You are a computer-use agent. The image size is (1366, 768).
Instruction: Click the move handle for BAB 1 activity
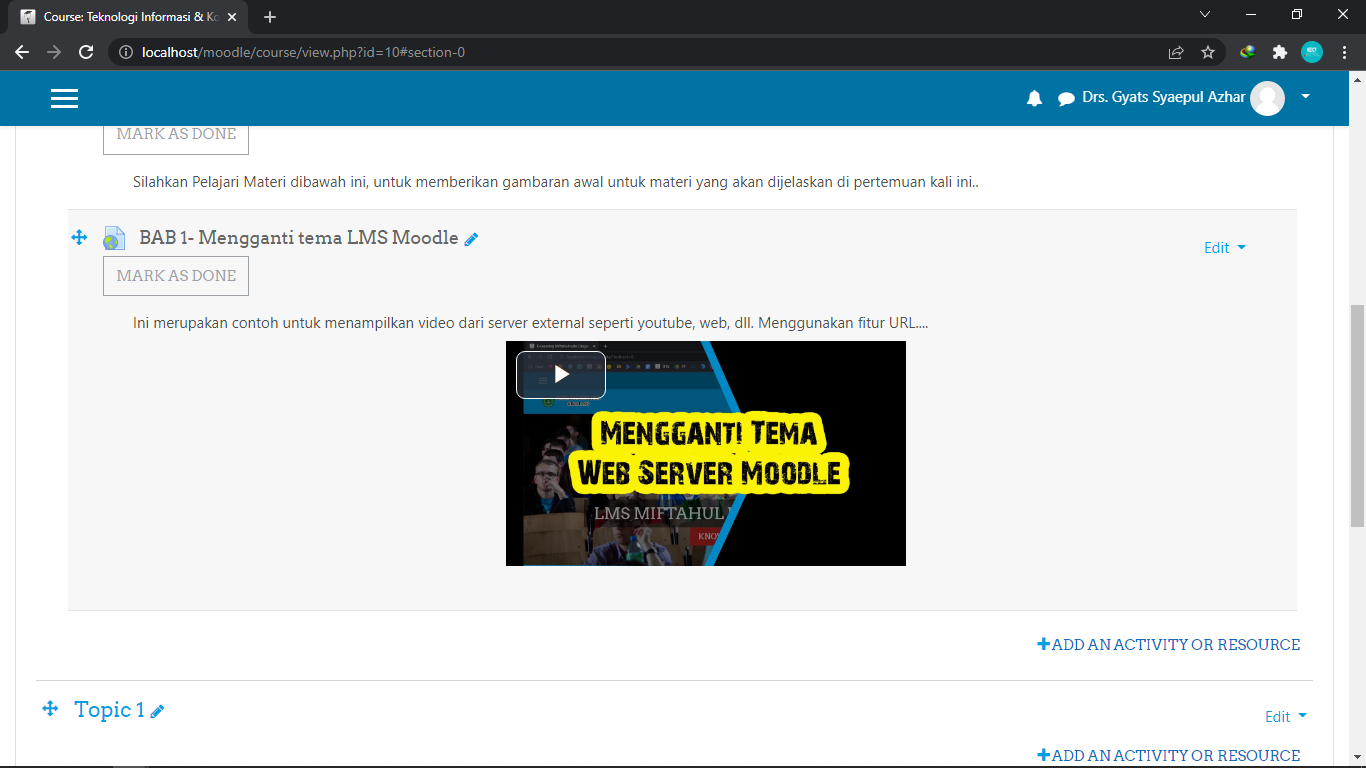coord(79,237)
